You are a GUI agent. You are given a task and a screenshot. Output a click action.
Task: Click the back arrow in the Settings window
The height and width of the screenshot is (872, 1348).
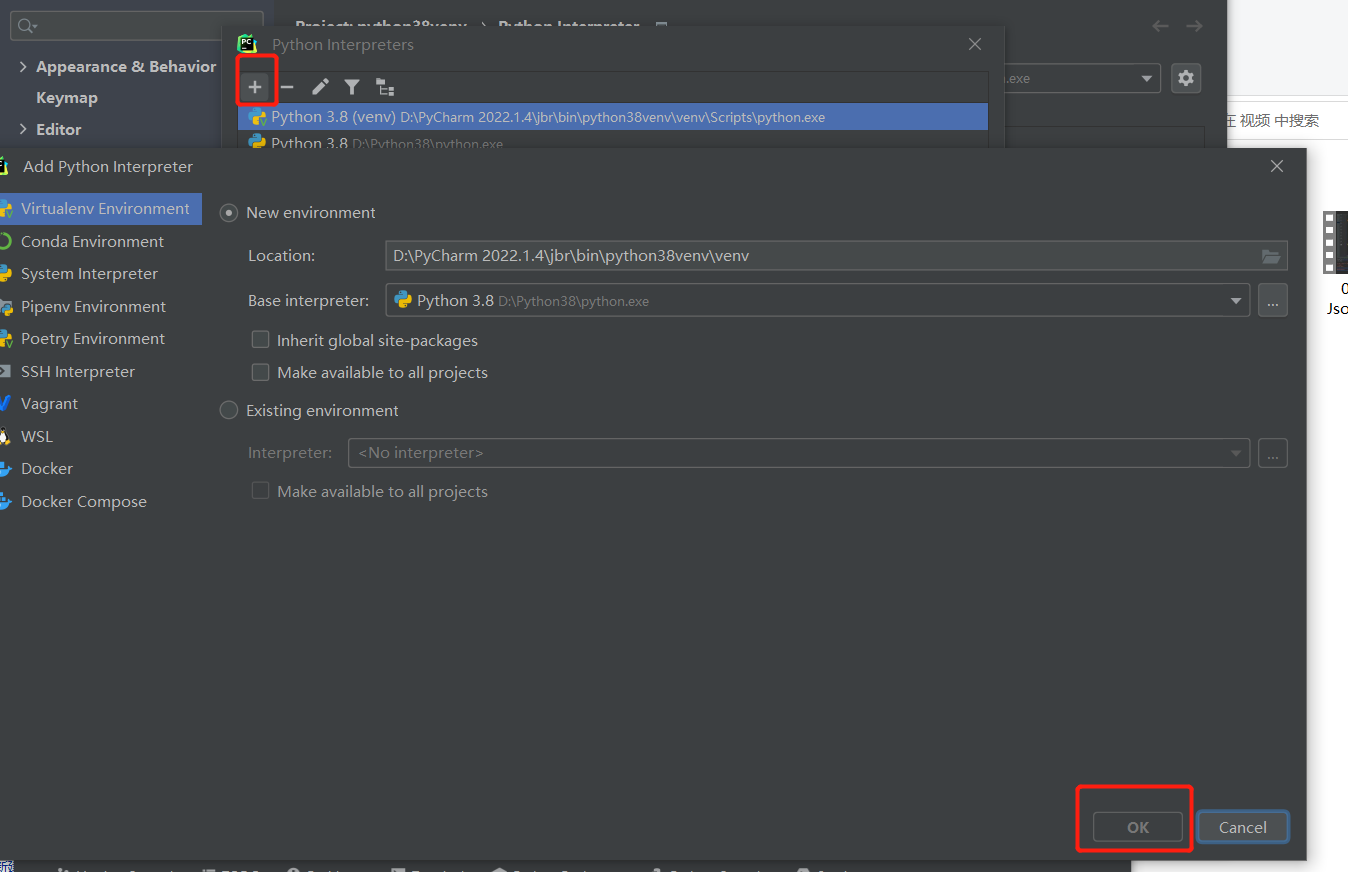coord(1160,26)
